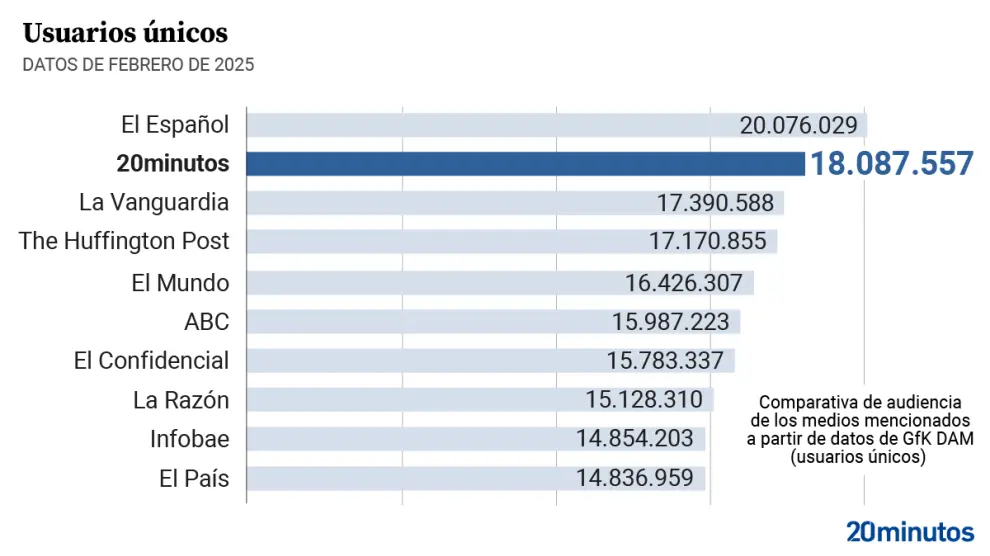Click the 20minutos logo at bottom right
The image size is (990, 556).
pyautogui.click(x=909, y=531)
